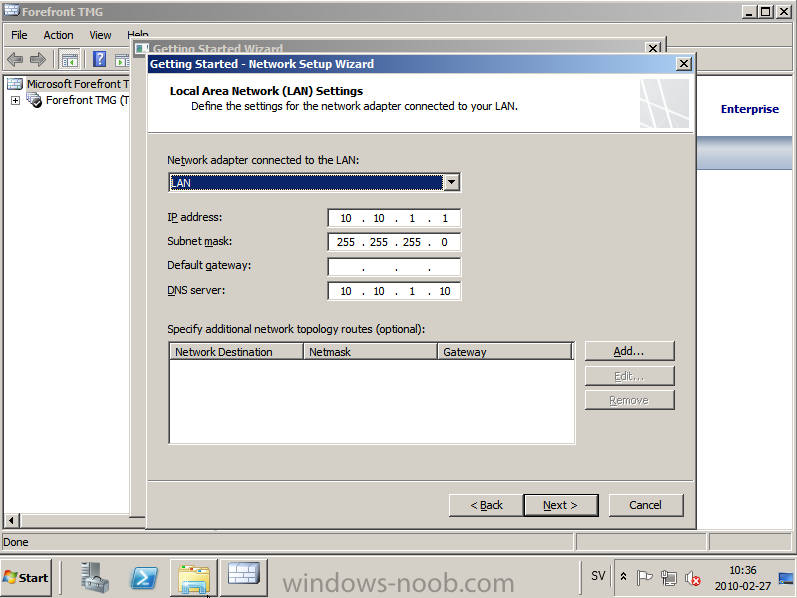This screenshot has height=598, width=797.
Task: Click the left arrow of tree pane scrollbar
Action: click(11, 520)
